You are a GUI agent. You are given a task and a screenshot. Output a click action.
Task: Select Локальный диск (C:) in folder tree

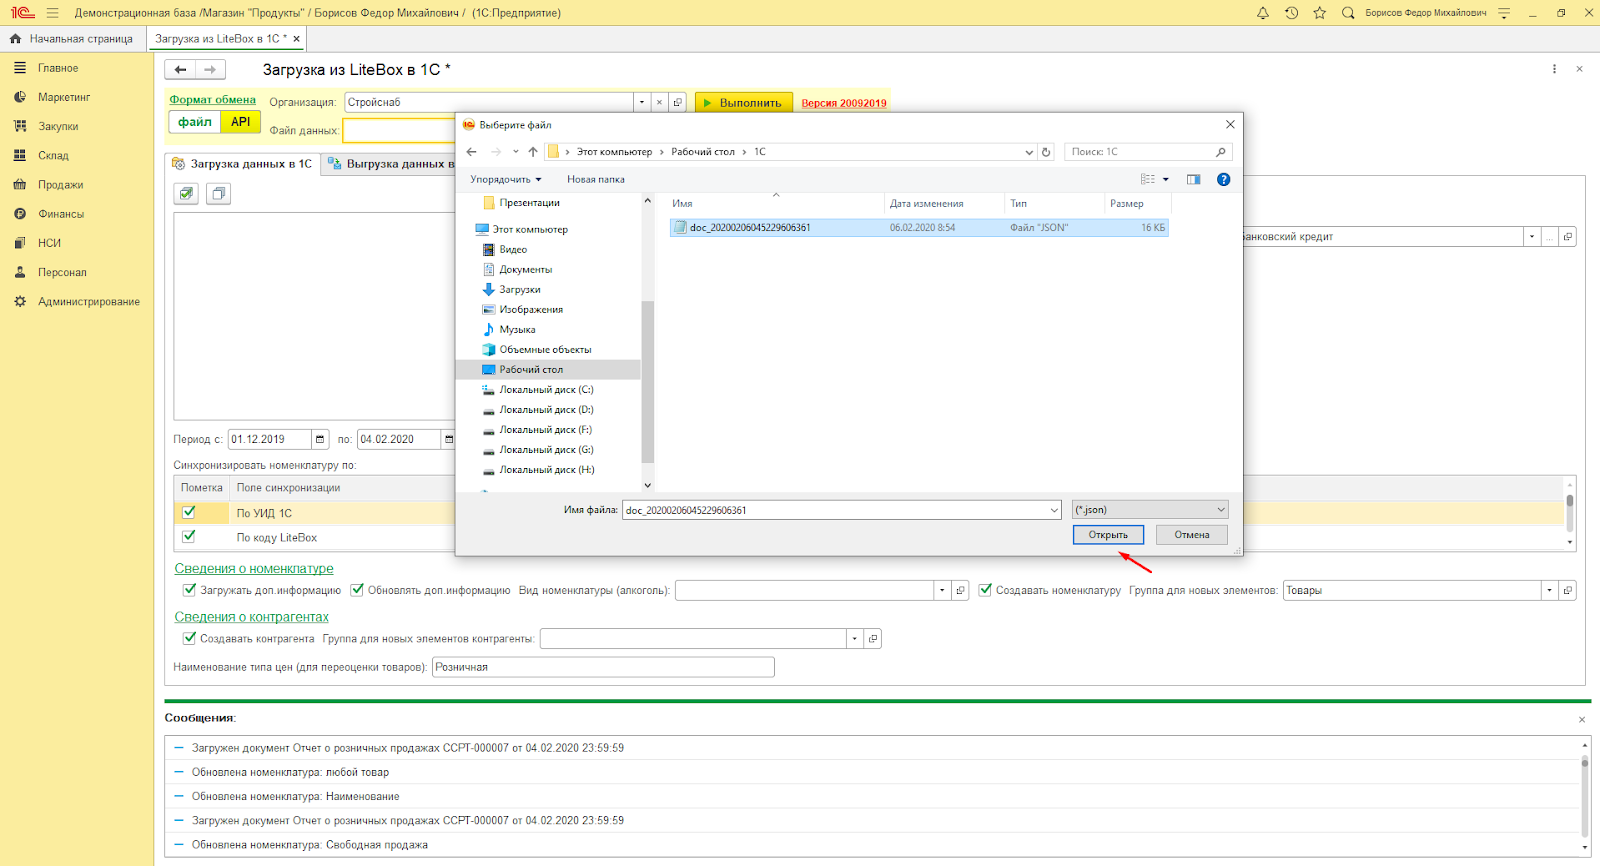(546, 390)
